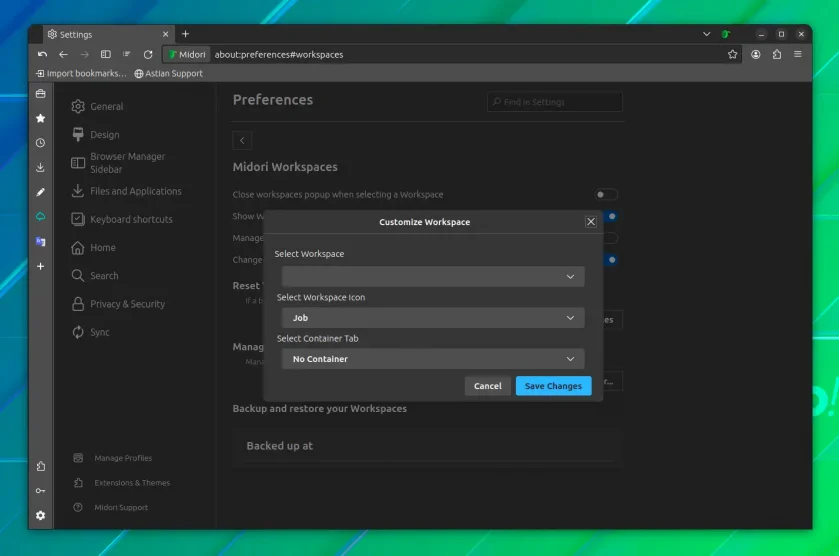
Task: Open the account profile icon
Action: tap(755, 54)
